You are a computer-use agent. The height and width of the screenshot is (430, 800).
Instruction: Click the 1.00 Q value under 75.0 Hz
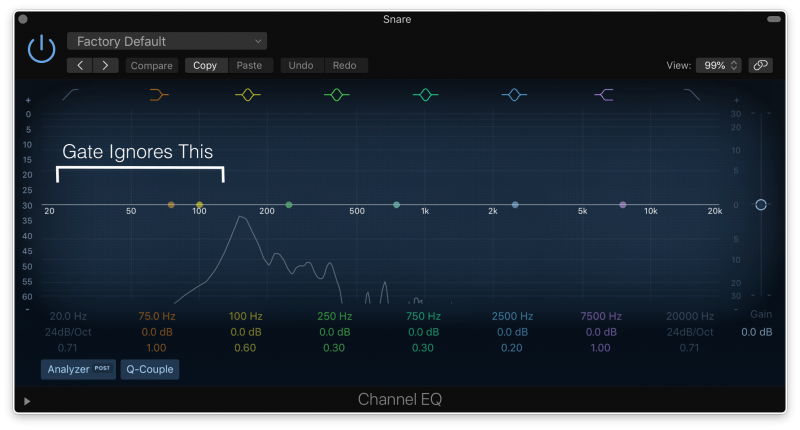tap(156, 348)
